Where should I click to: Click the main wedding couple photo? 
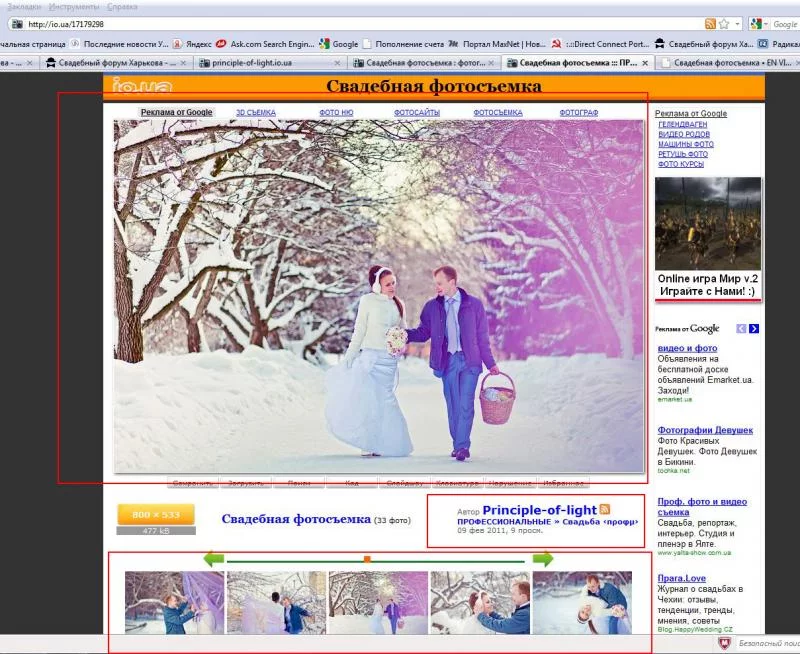point(379,296)
